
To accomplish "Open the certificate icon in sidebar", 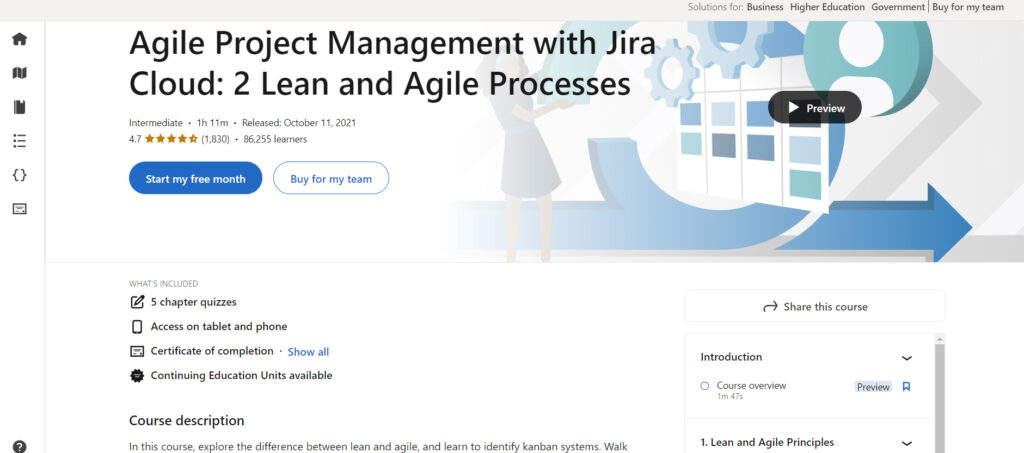I will [x=19, y=209].
